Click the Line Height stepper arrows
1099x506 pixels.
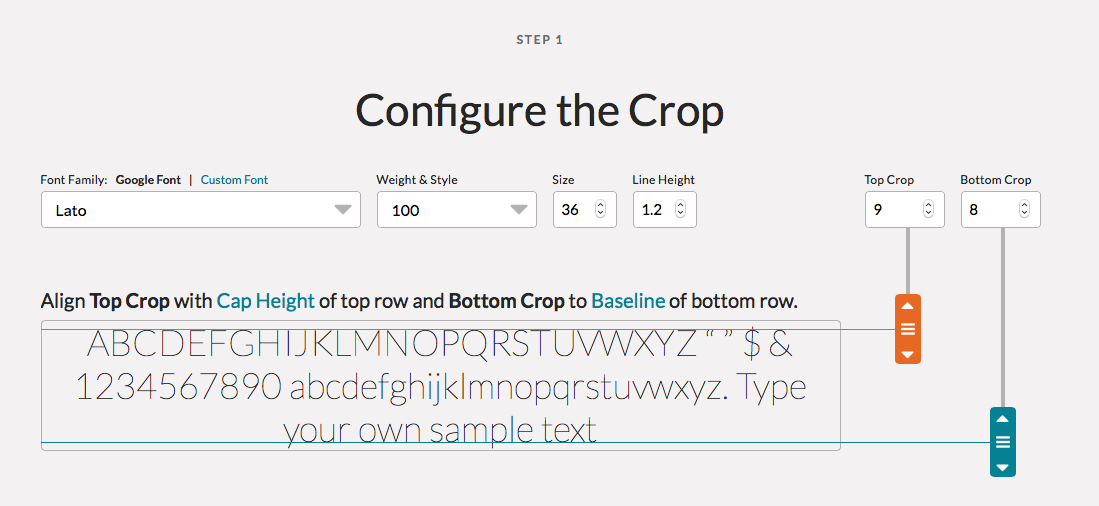[680, 209]
